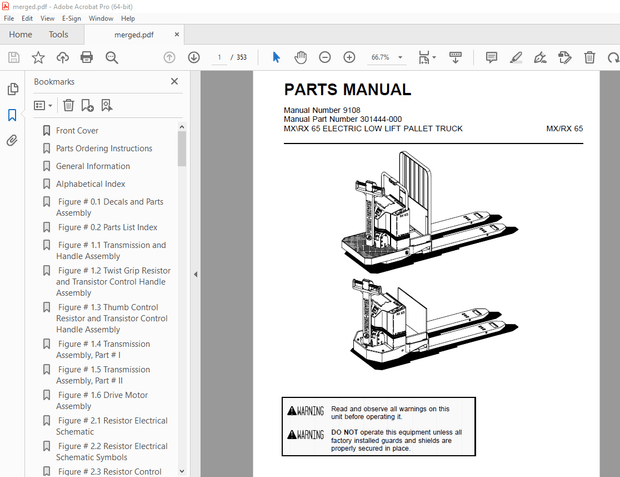Viewport: 620px width, 477px height.
Task: Open the Front Cover bookmark
Action: click(x=77, y=131)
